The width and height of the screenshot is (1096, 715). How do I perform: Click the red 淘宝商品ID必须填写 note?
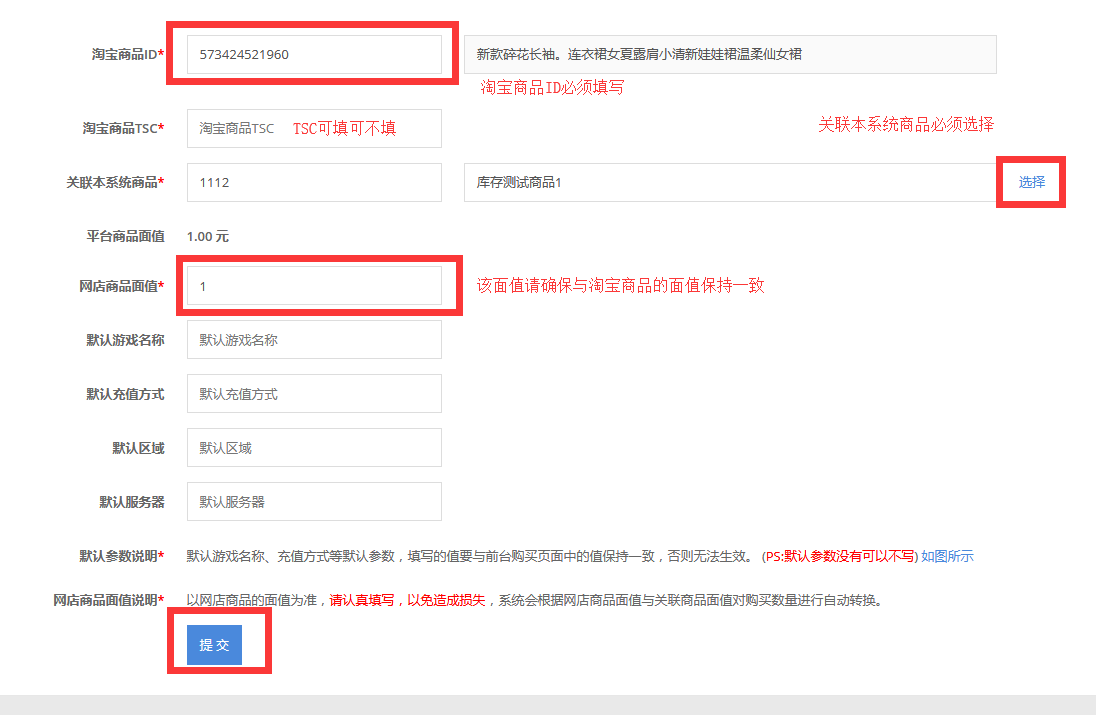552,88
